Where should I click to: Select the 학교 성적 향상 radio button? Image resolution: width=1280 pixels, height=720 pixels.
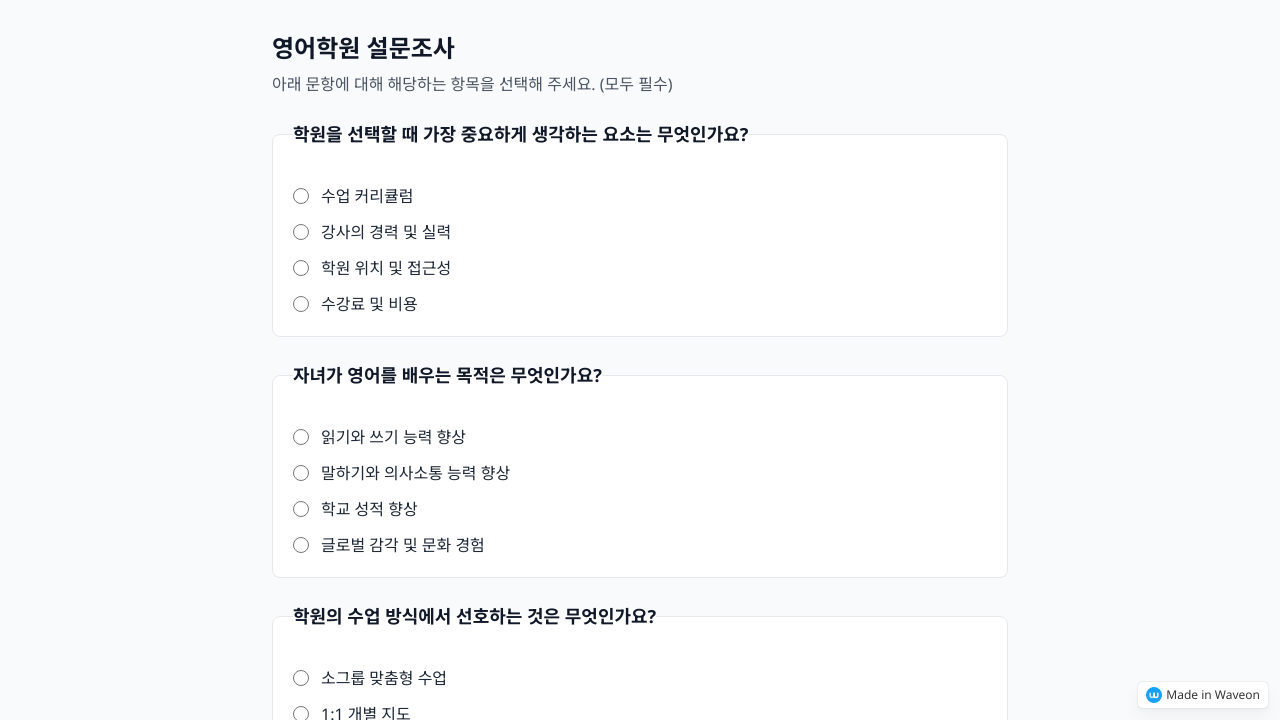[301, 509]
